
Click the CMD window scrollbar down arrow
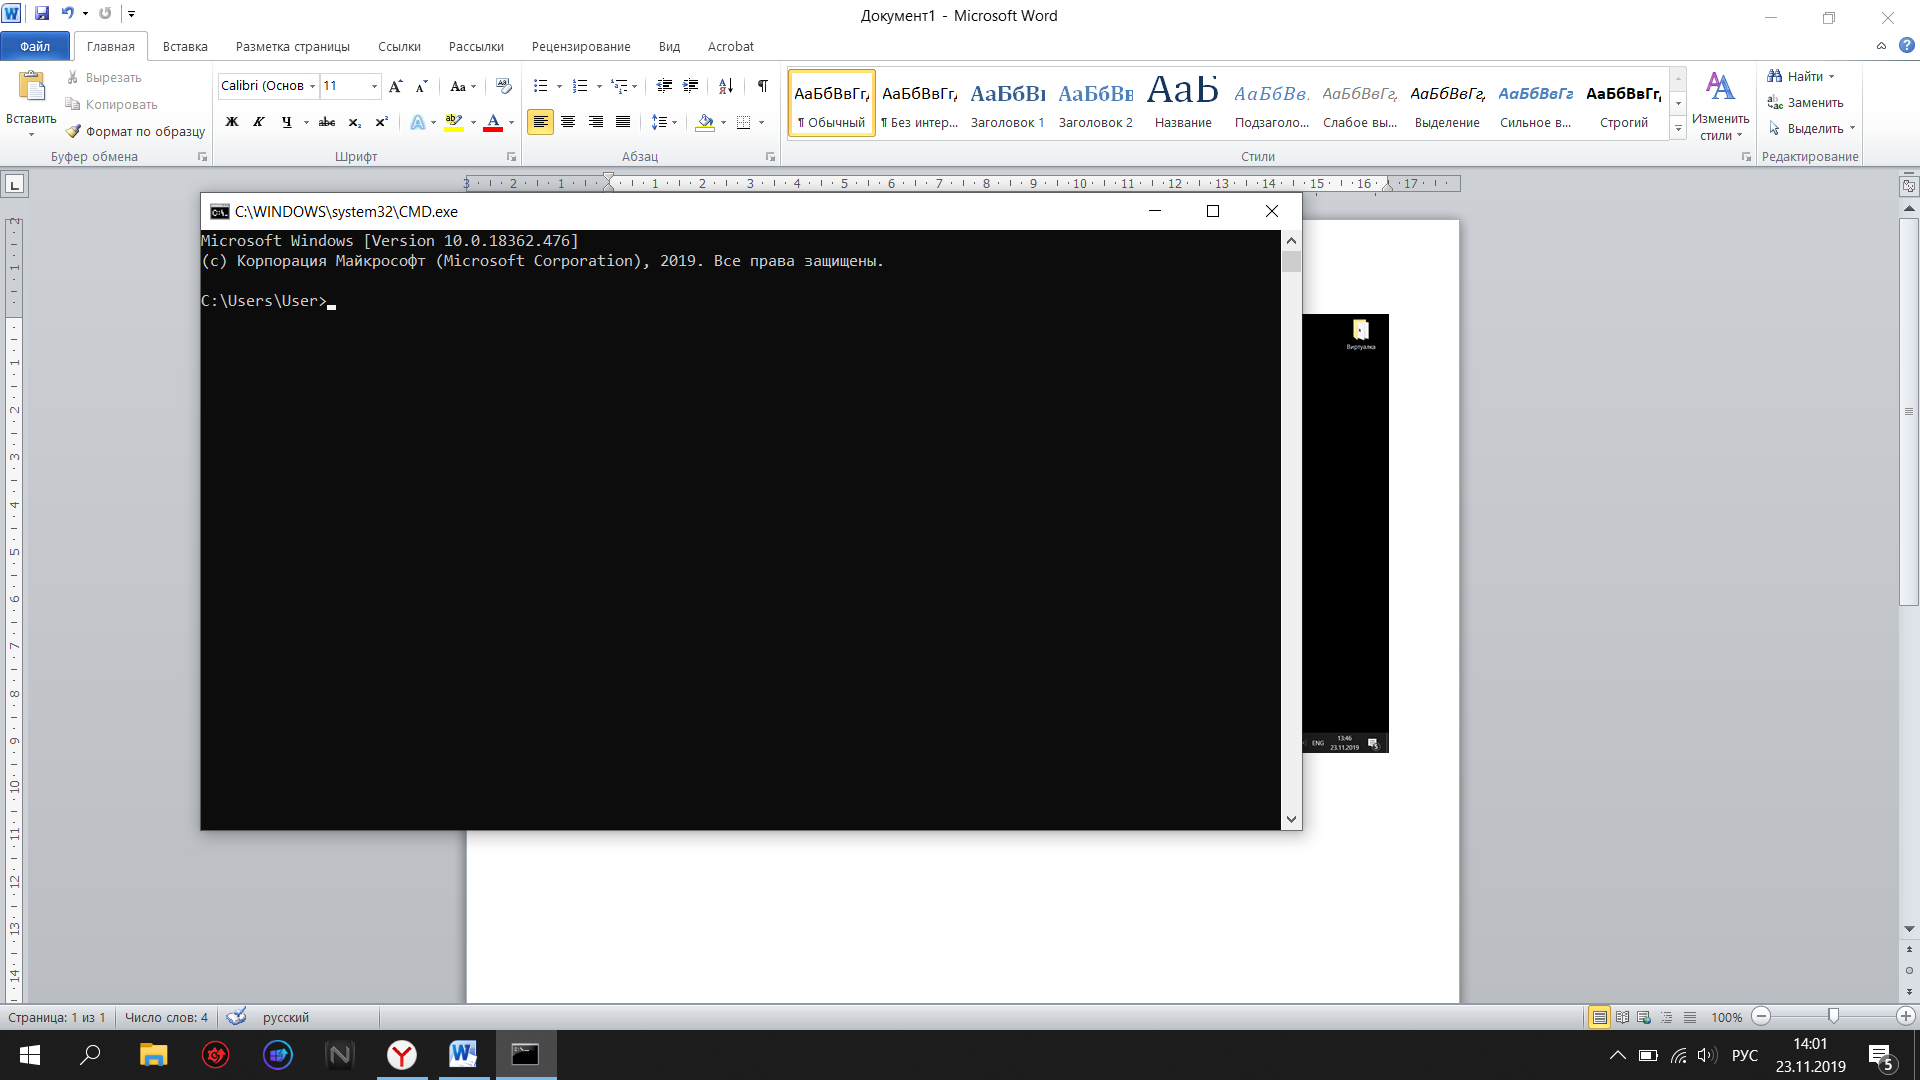(1291, 819)
